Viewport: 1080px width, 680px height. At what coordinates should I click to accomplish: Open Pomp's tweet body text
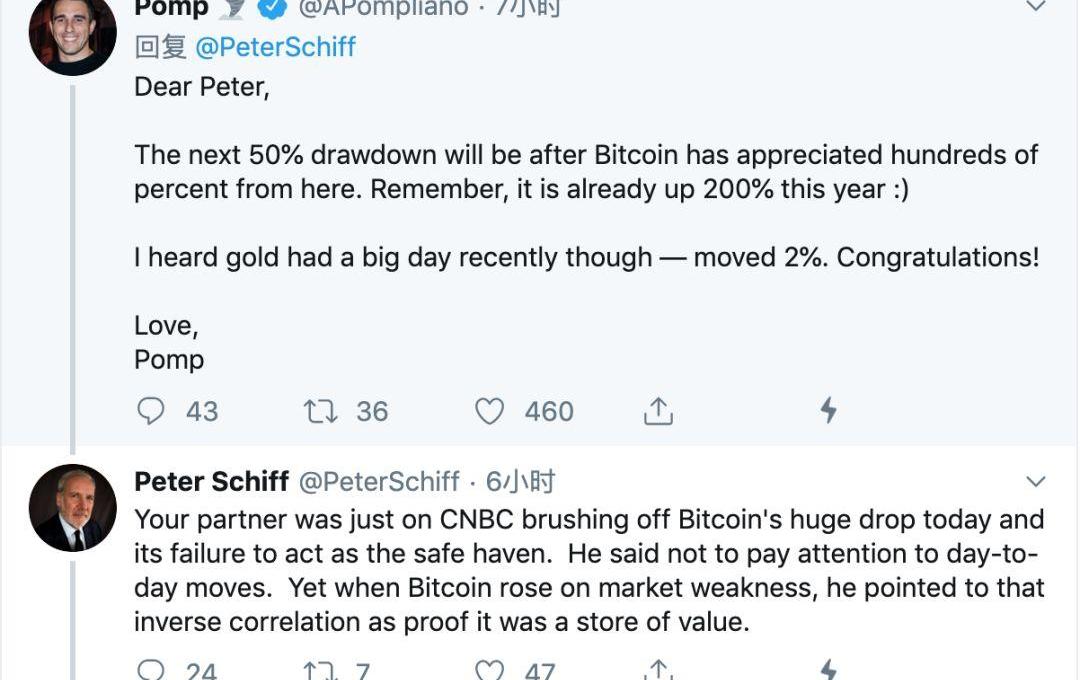tap(586, 172)
